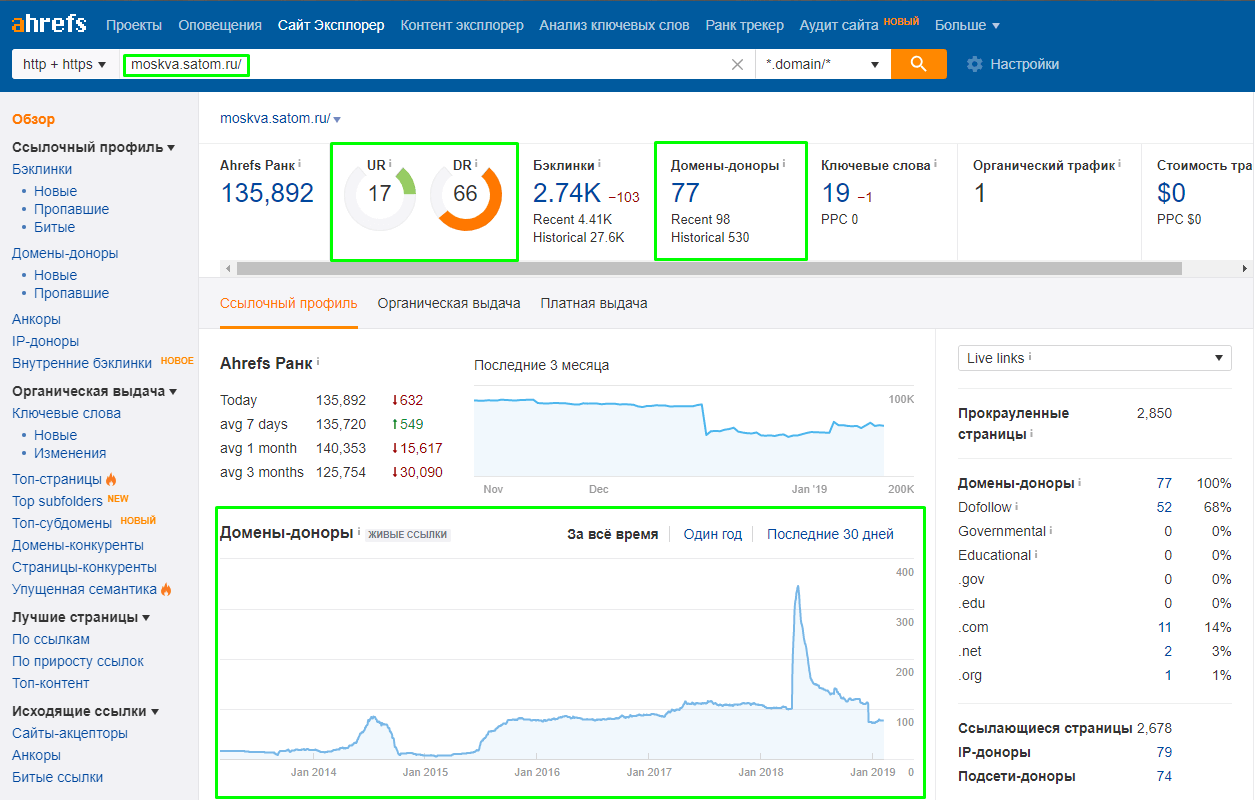The height and width of the screenshot is (800, 1255).
Task: Select the Ссылочный профиль tab
Action: point(288,303)
